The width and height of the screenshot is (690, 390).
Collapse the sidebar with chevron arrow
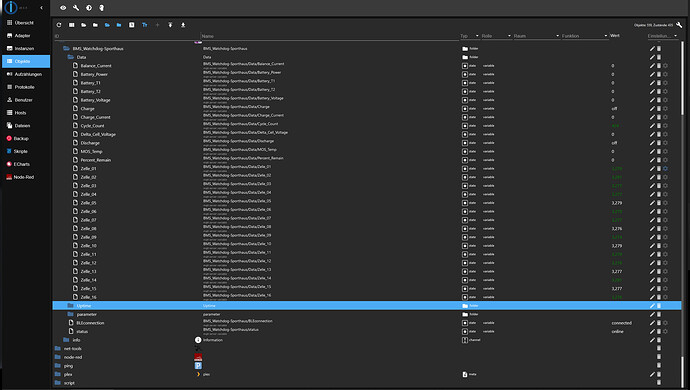(x=41, y=8)
